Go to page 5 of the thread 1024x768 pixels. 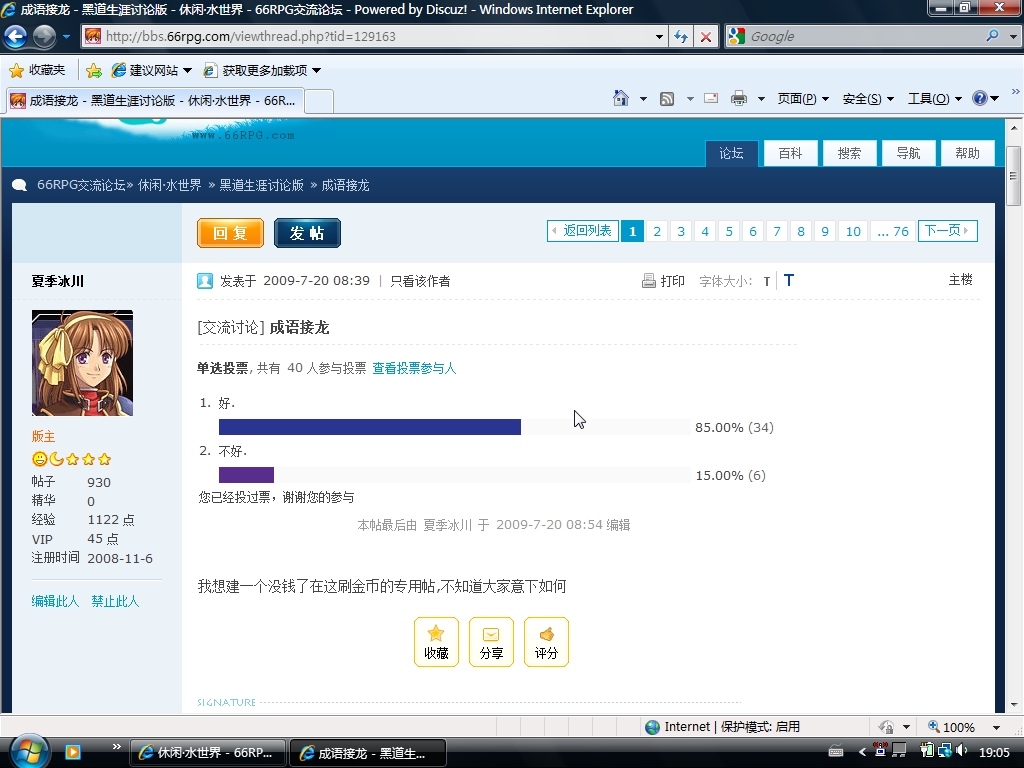click(x=729, y=231)
